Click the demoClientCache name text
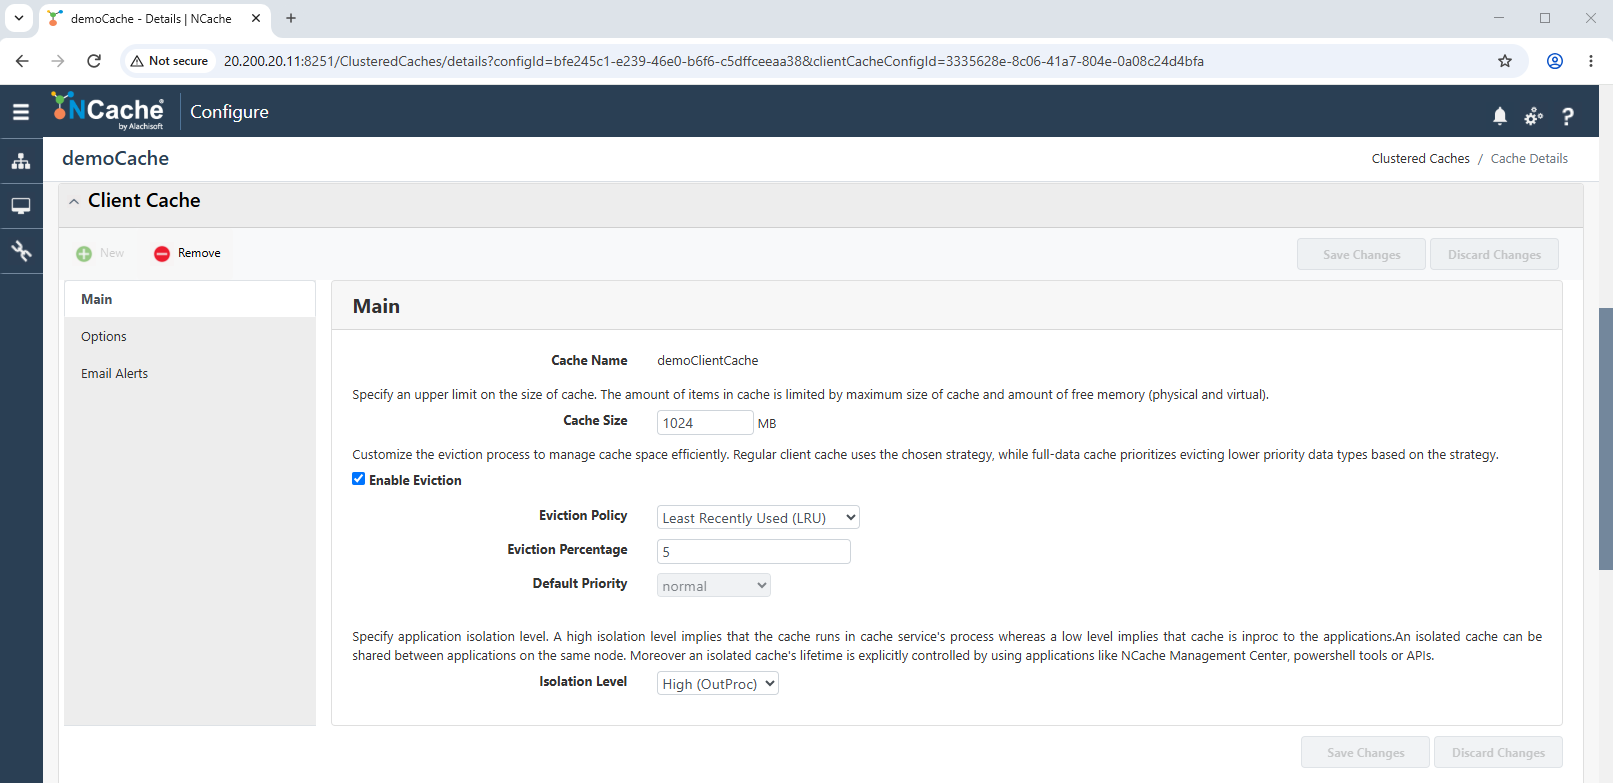1613x783 pixels. pos(707,360)
